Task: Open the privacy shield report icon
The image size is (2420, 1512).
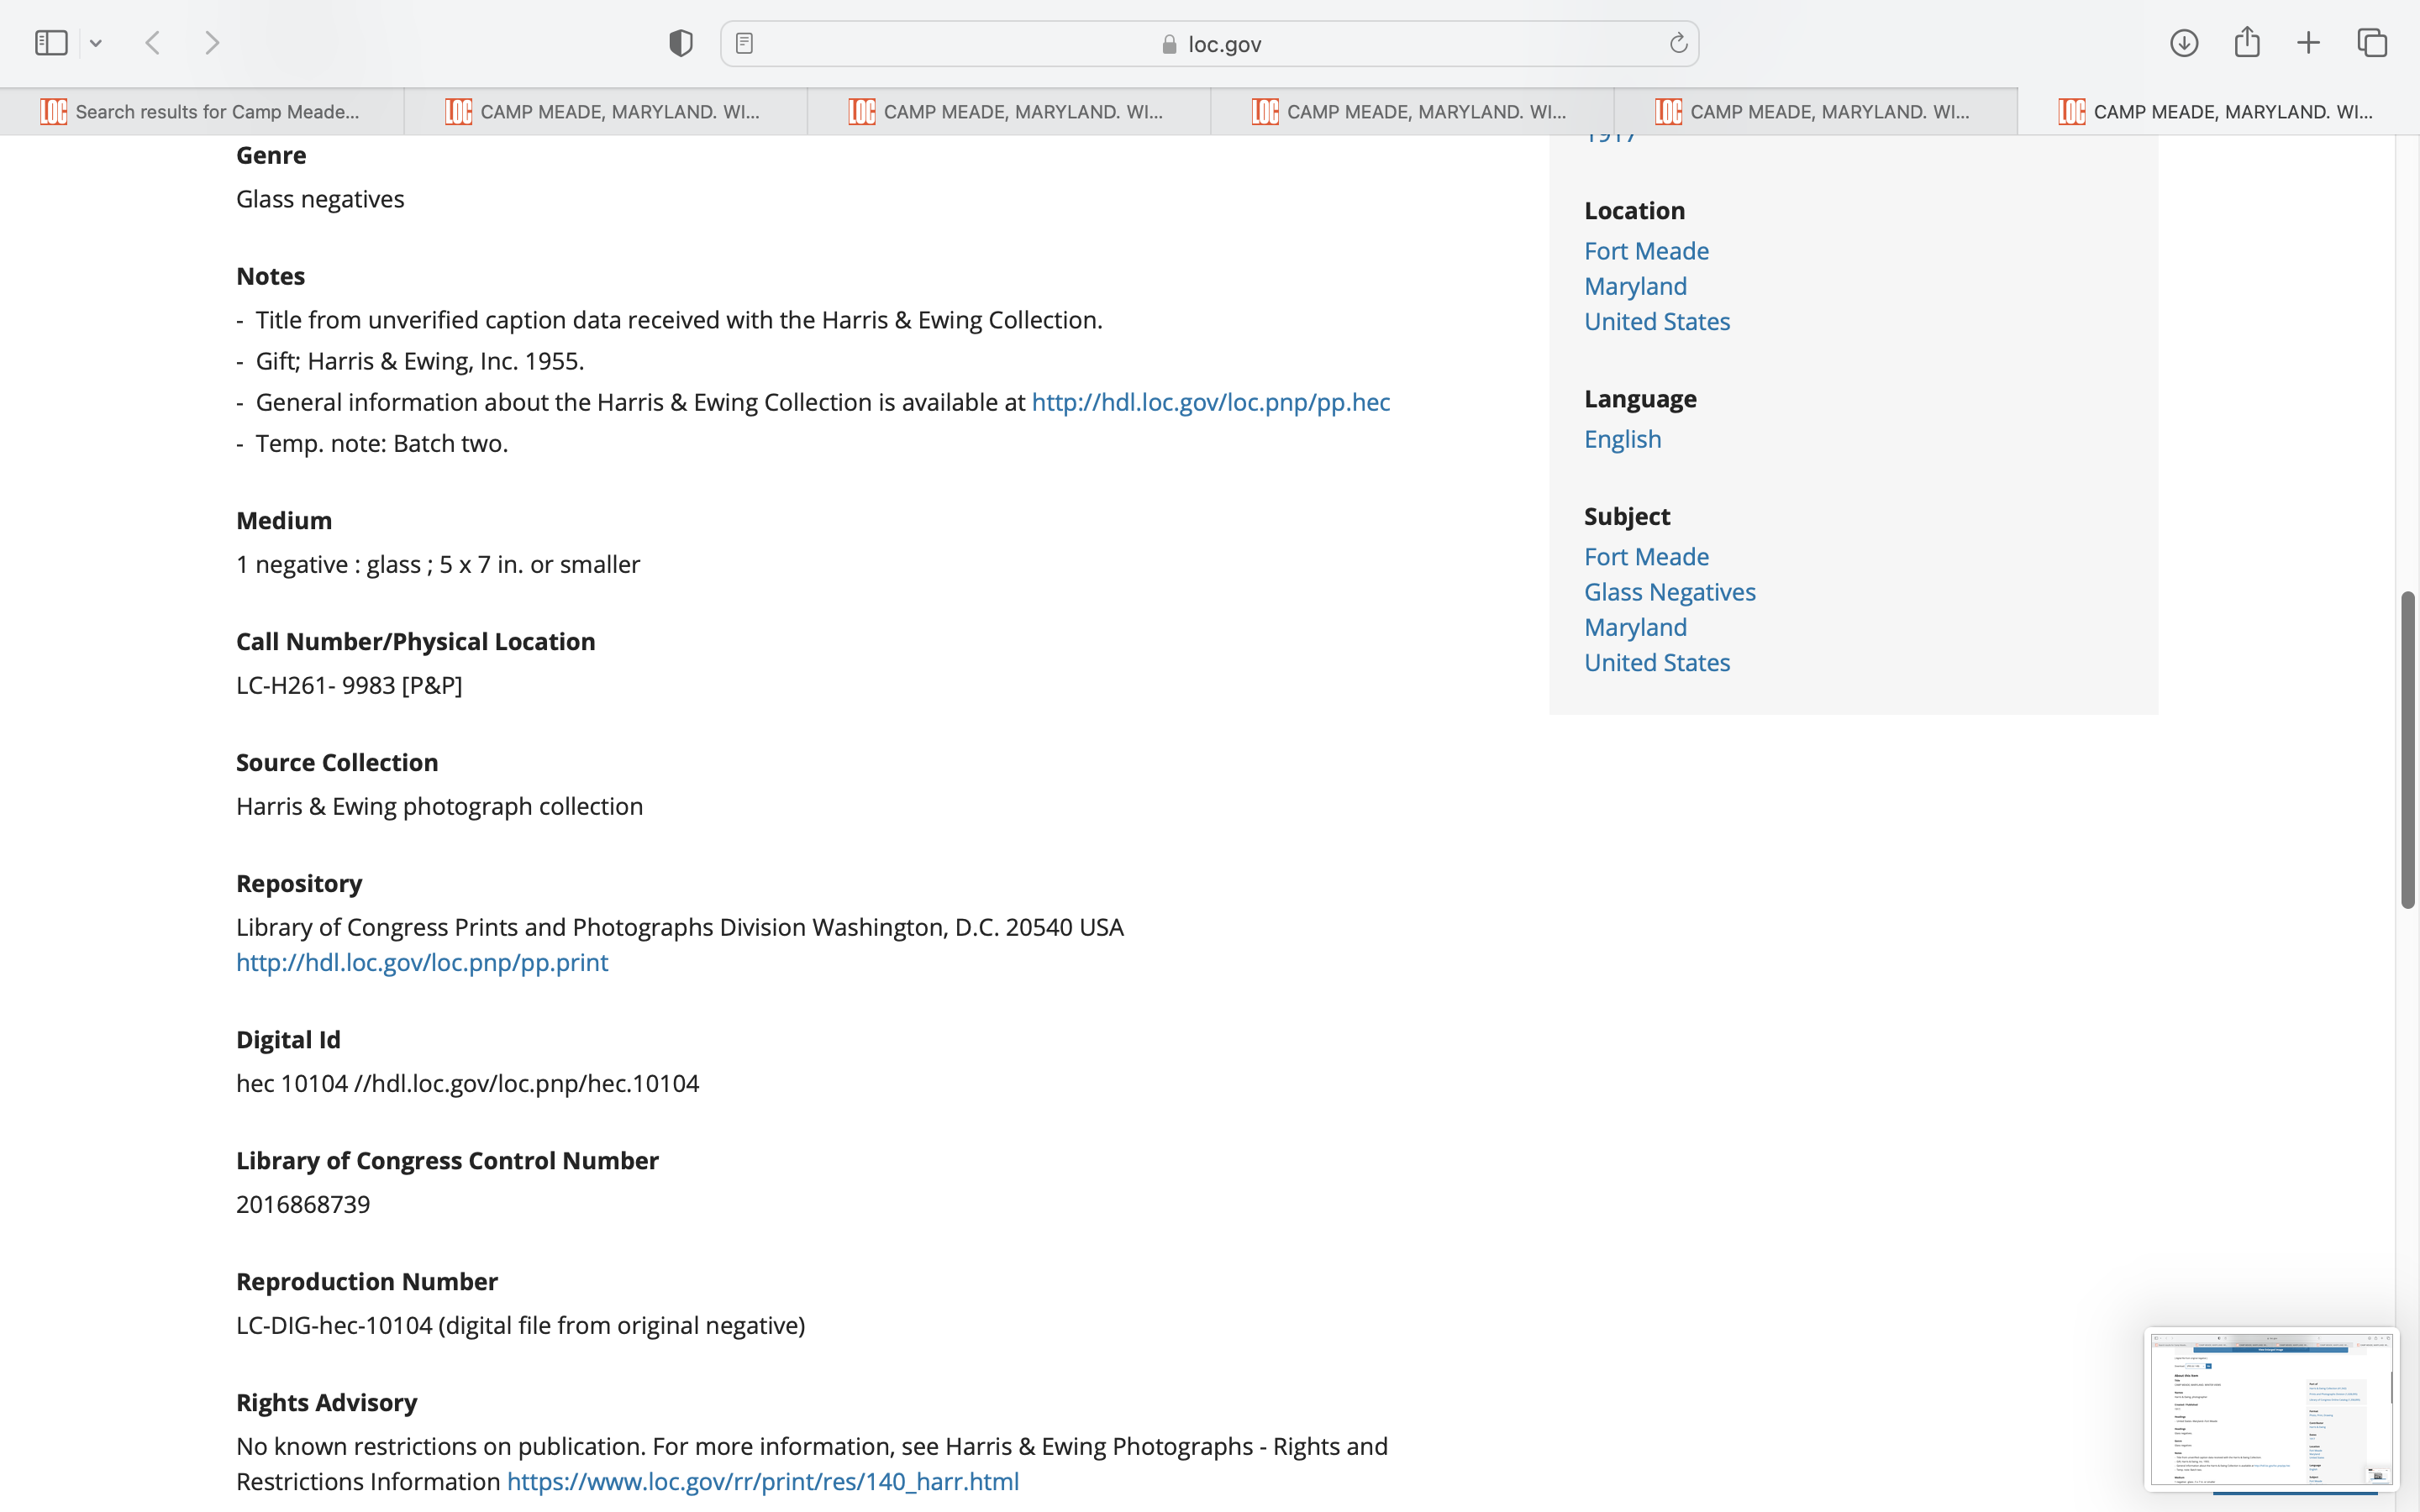Action: [x=680, y=43]
